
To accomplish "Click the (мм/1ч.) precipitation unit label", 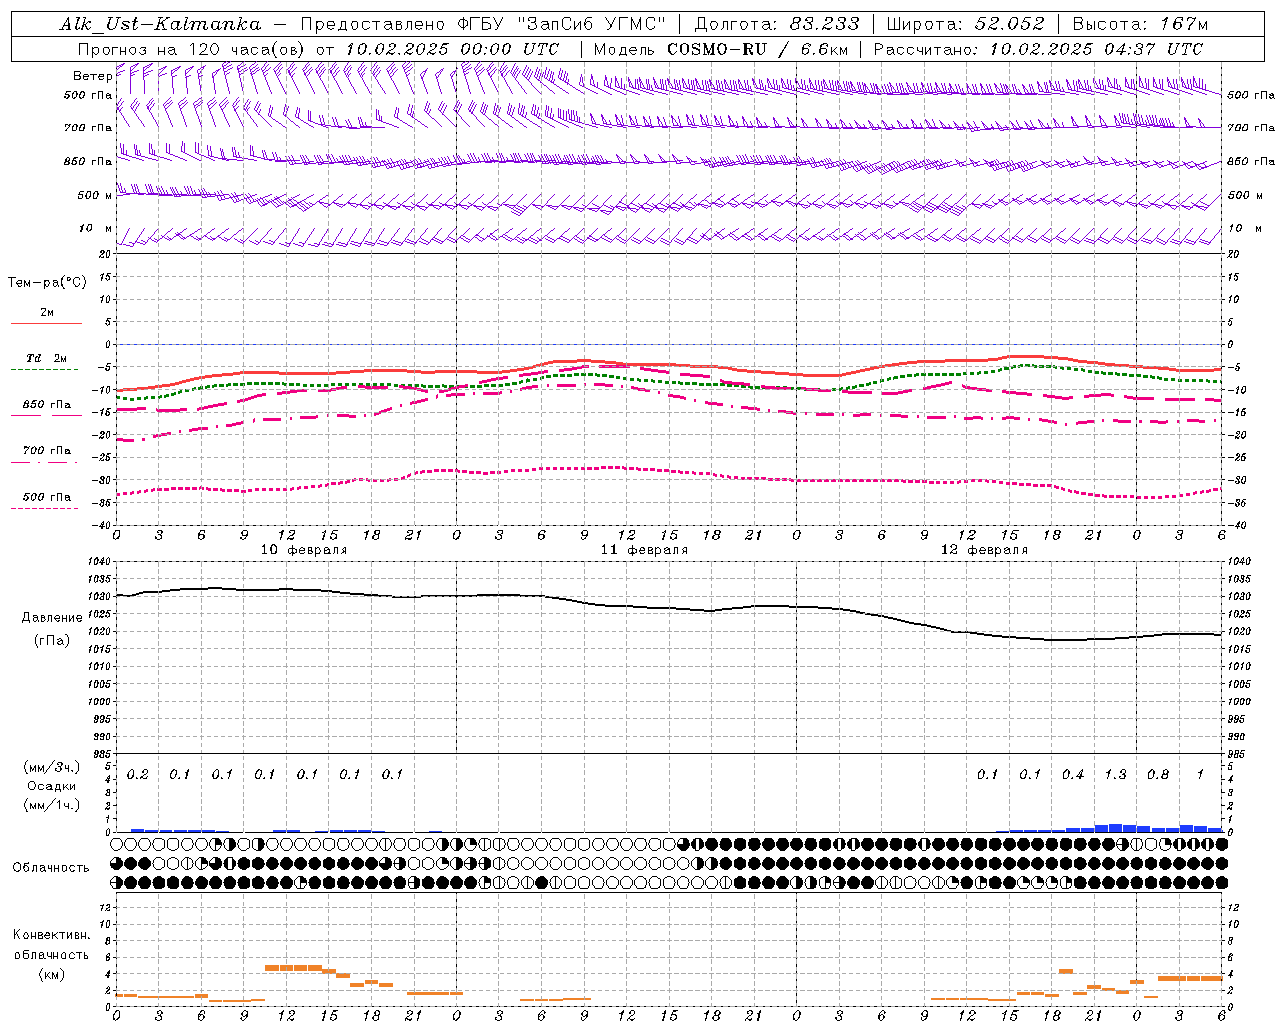I will [52, 805].
